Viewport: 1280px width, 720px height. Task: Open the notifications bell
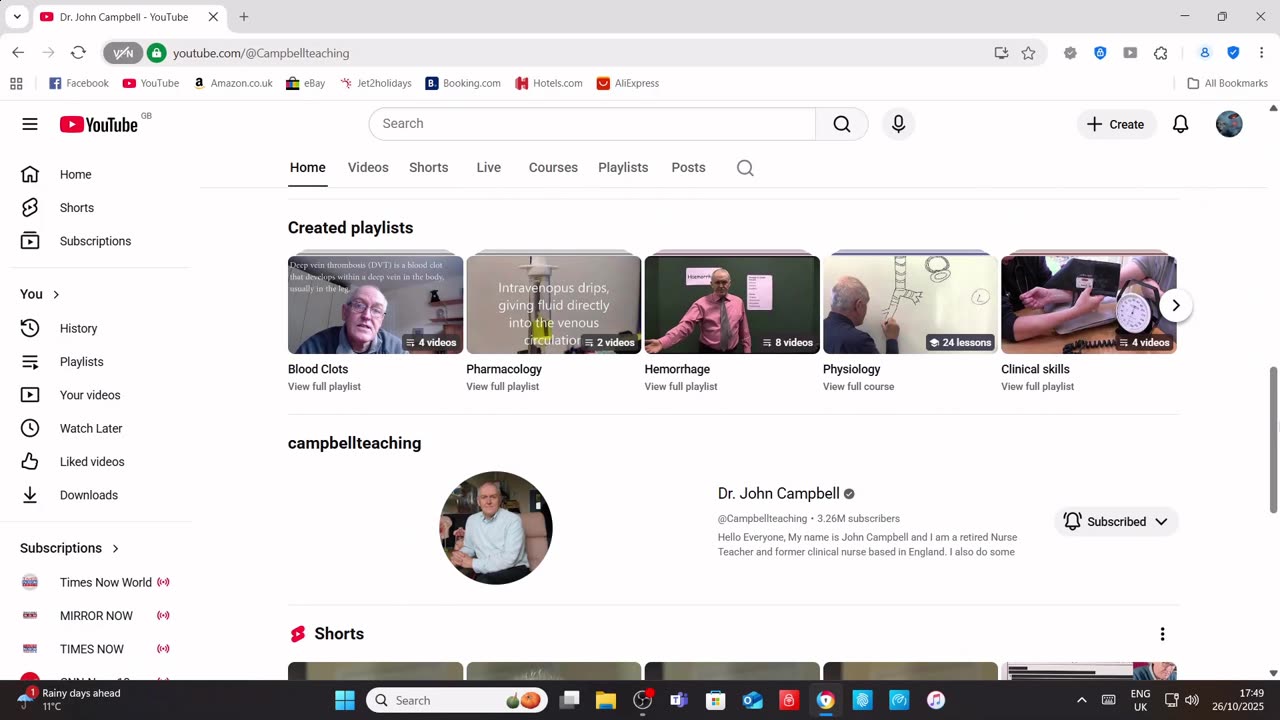(1181, 124)
